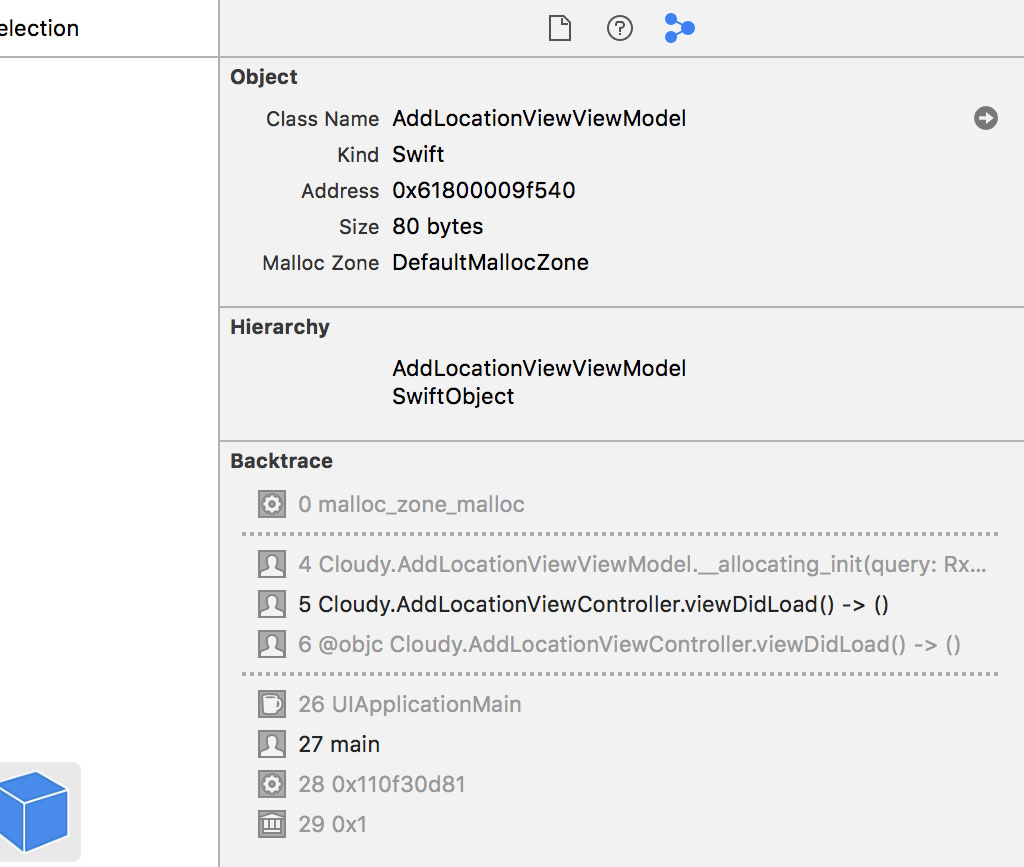Expand collapsed frames below @objc viewDidLoad
The image size is (1024, 867).
tap(620, 674)
